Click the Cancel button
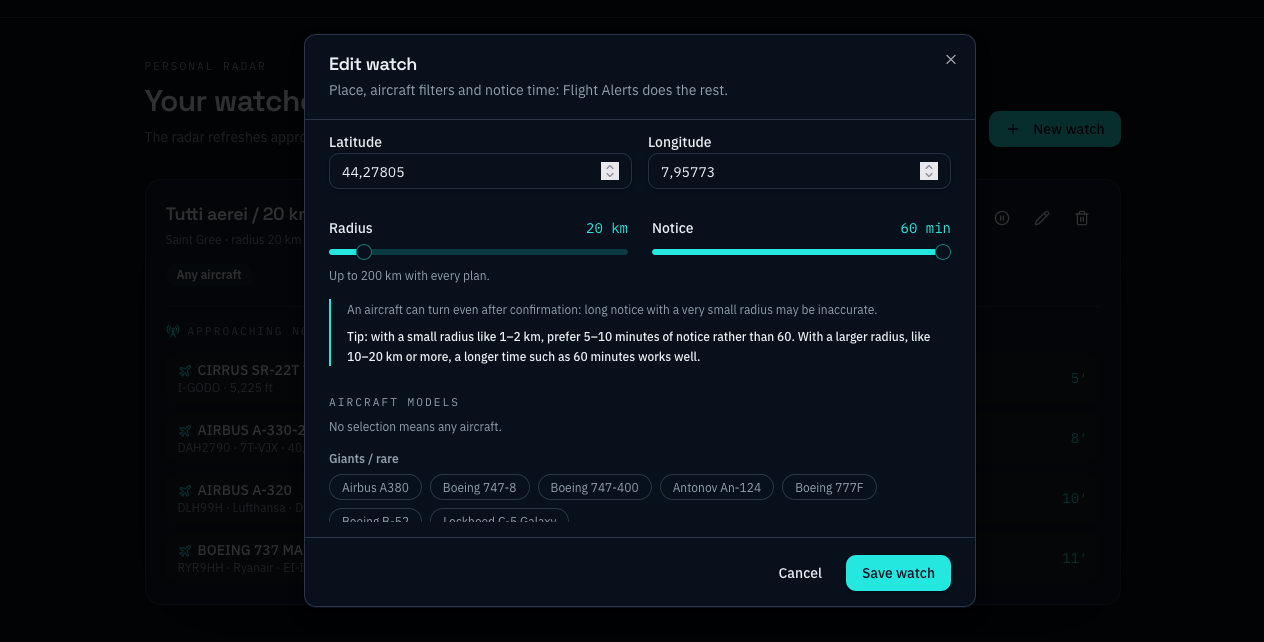This screenshot has width=1264, height=642. click(x=800, y=573)
